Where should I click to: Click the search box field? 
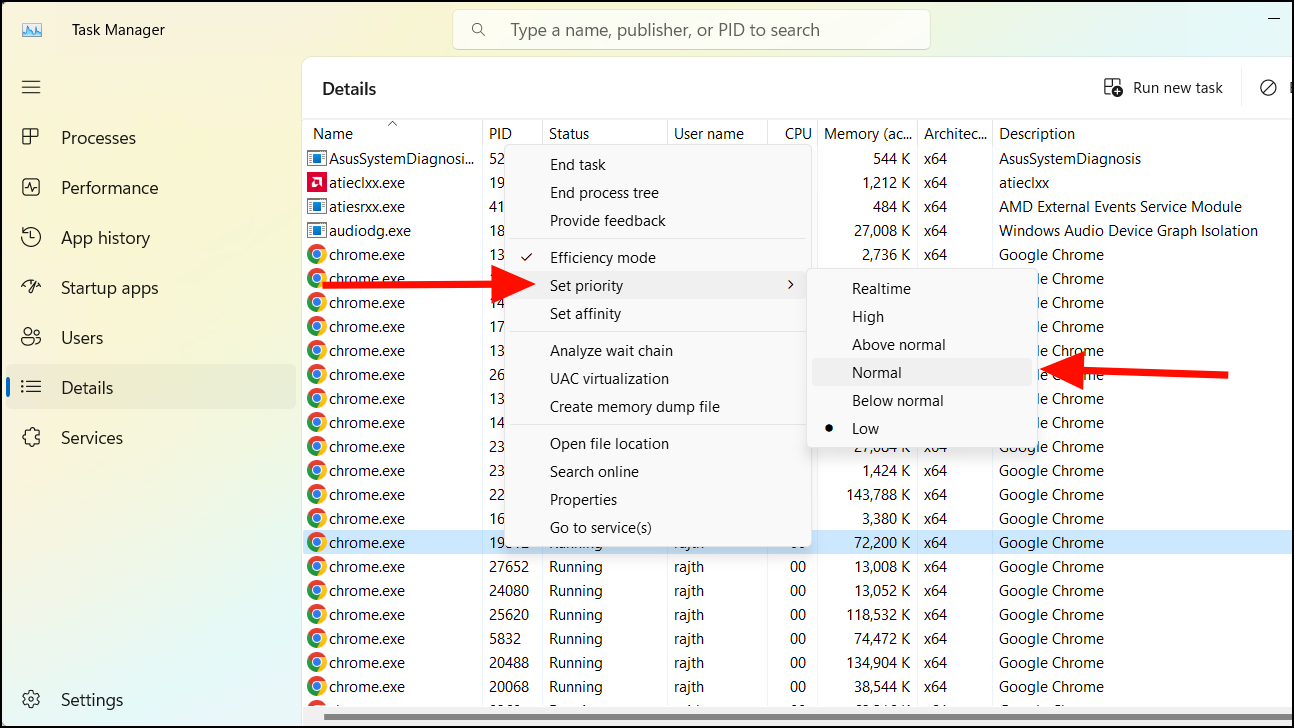(691, 30)
